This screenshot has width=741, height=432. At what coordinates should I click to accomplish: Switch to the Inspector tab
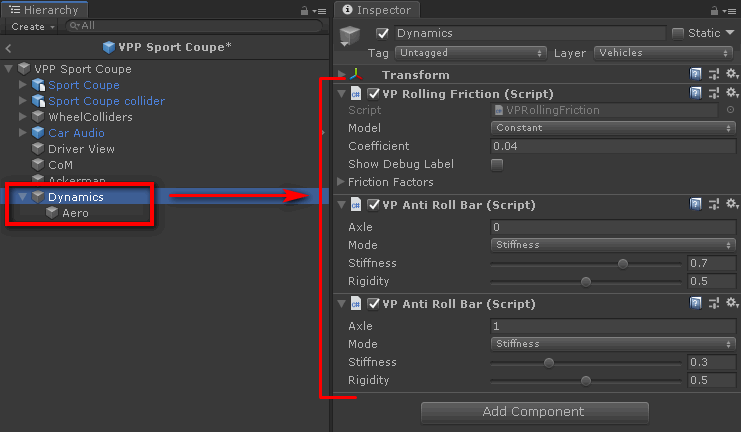click(x=377, y=10)
